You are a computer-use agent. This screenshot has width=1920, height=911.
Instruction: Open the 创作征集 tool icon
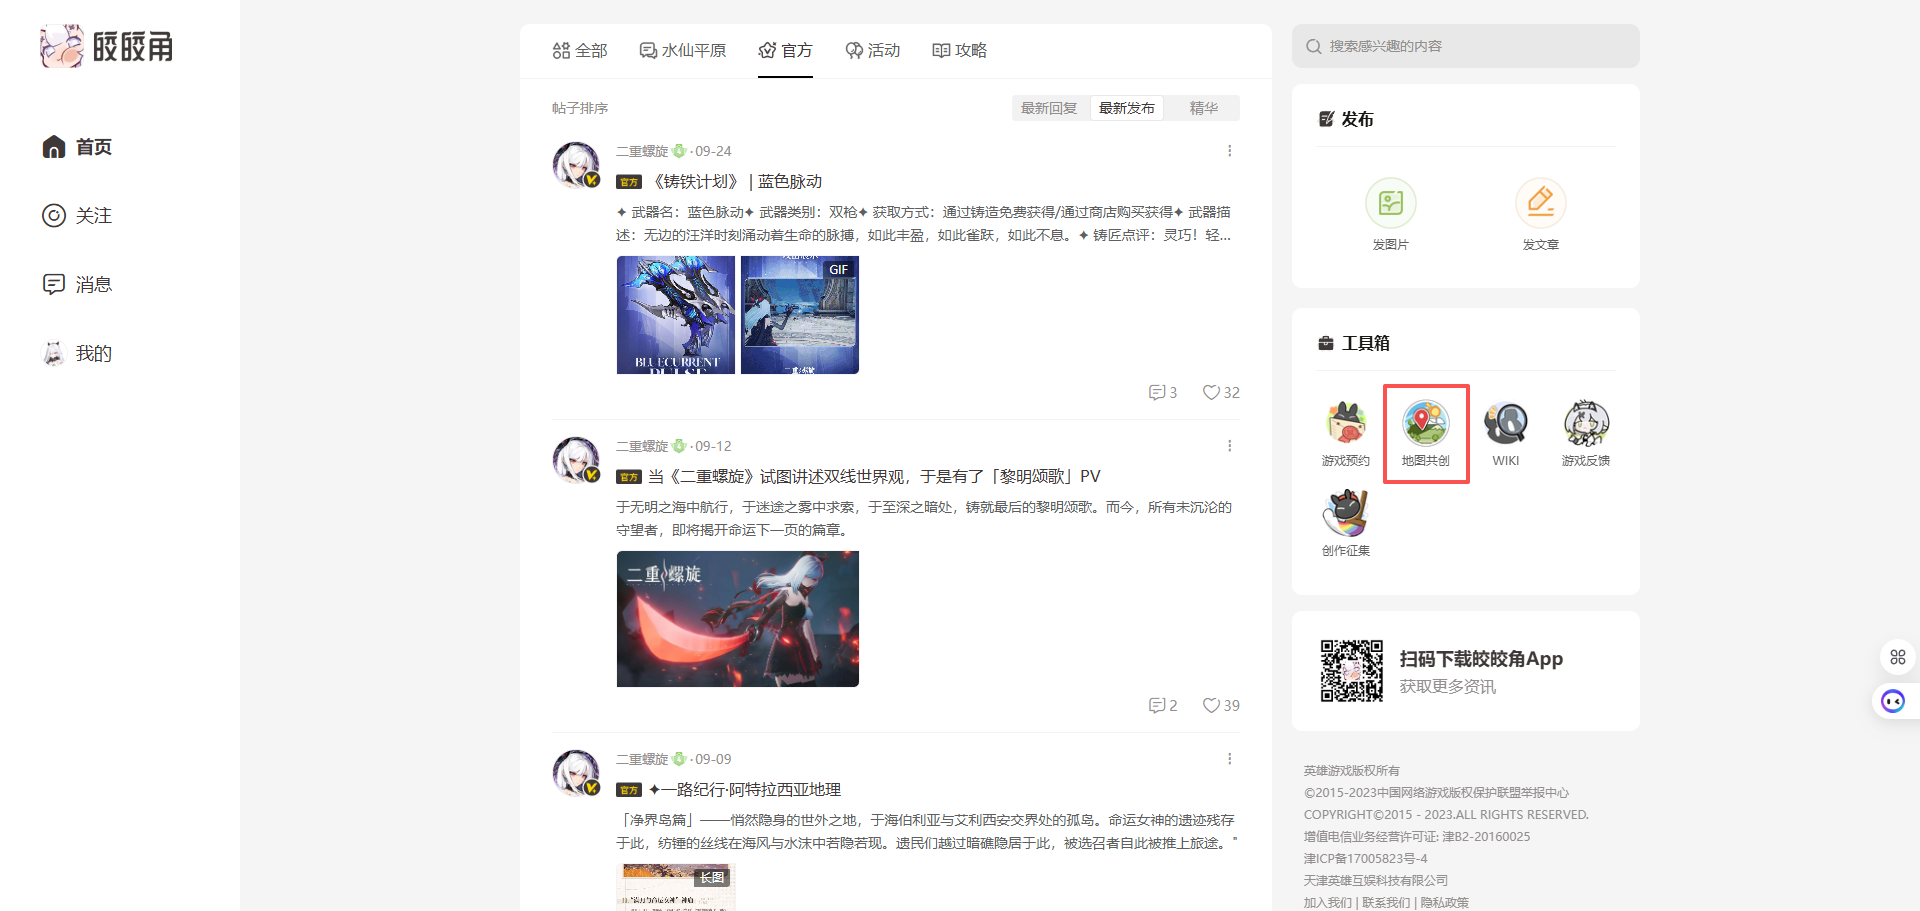point(1345,515)
